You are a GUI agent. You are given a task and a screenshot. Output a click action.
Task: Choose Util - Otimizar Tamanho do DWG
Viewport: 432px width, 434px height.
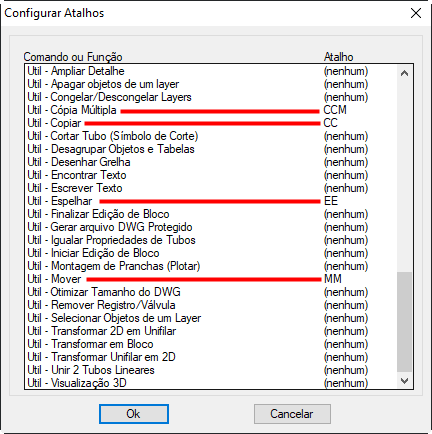point(211,292)
